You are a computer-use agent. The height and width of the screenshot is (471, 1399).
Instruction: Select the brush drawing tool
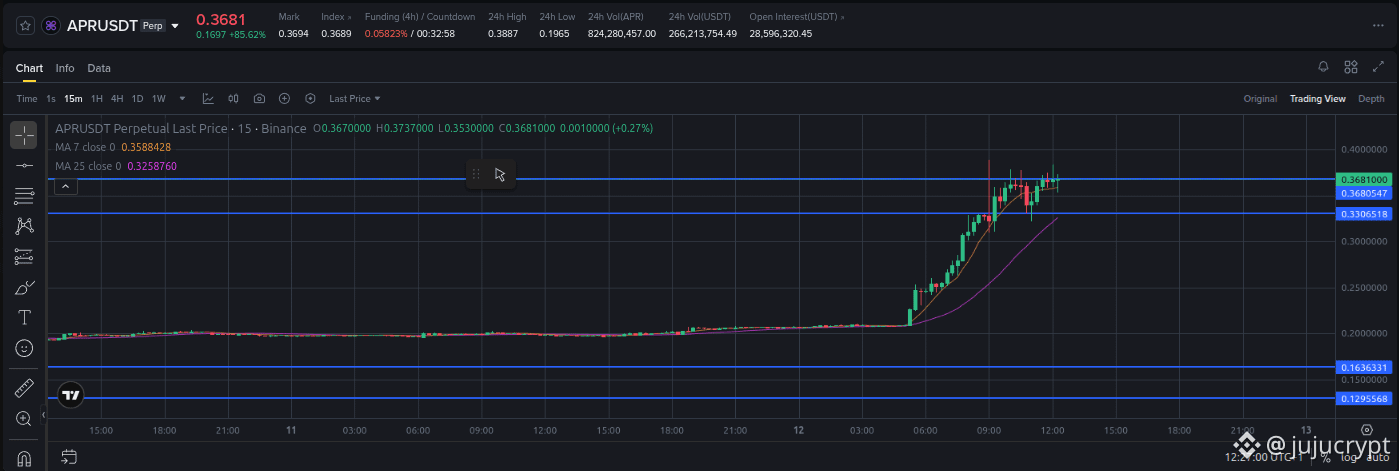[x=24, y=288]
